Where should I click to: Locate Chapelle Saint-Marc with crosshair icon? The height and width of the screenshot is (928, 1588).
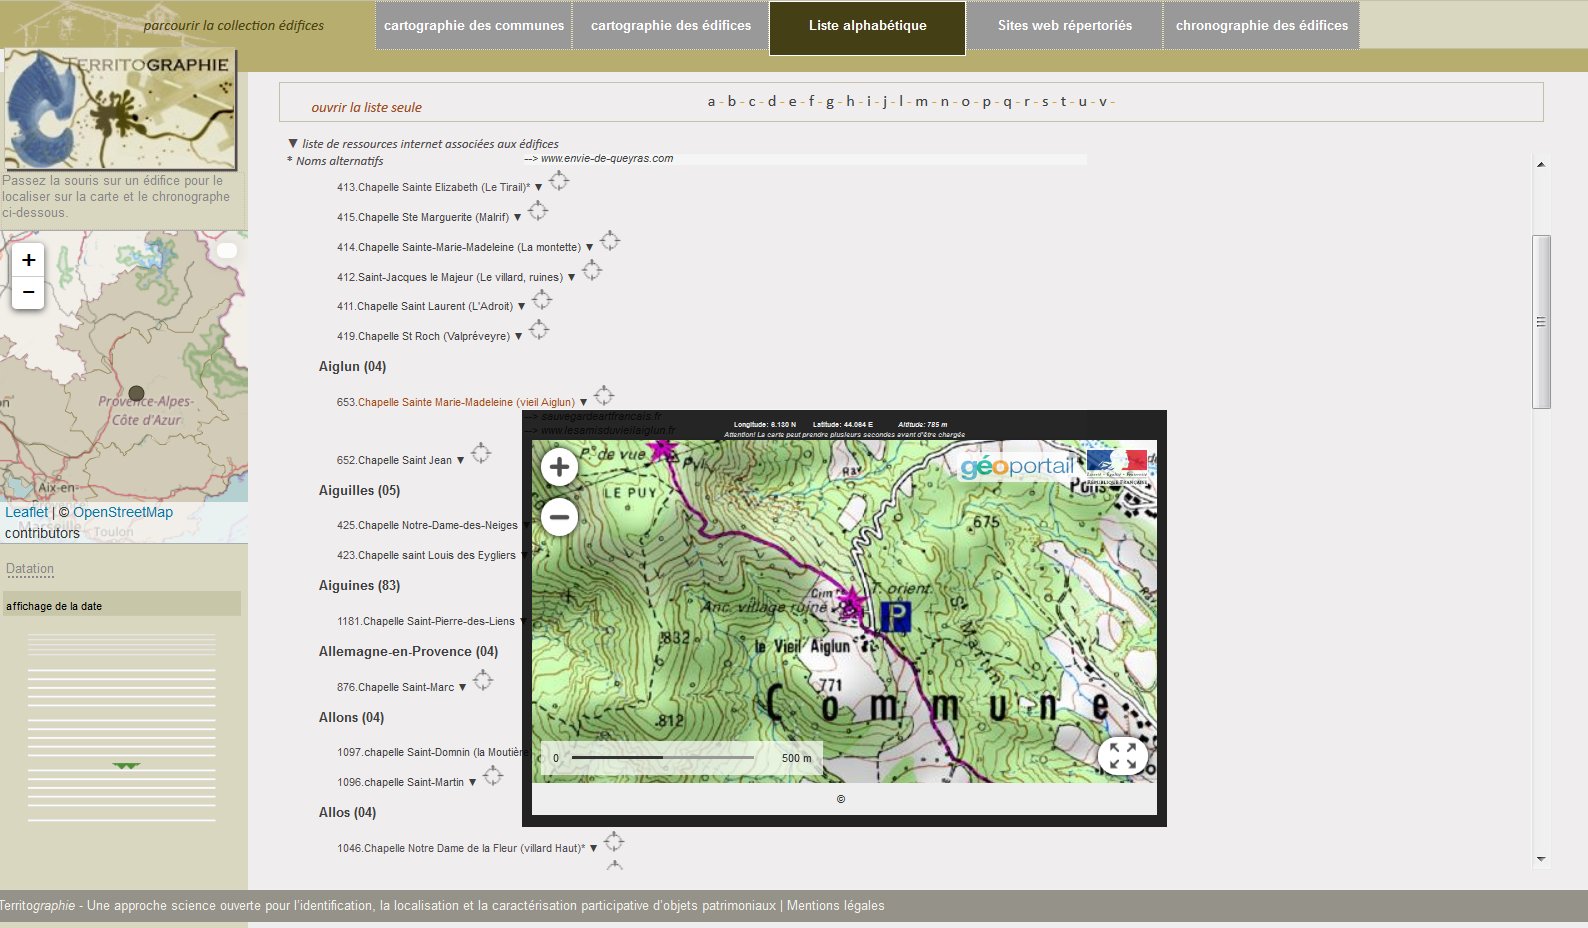click(x=483, y=681)
